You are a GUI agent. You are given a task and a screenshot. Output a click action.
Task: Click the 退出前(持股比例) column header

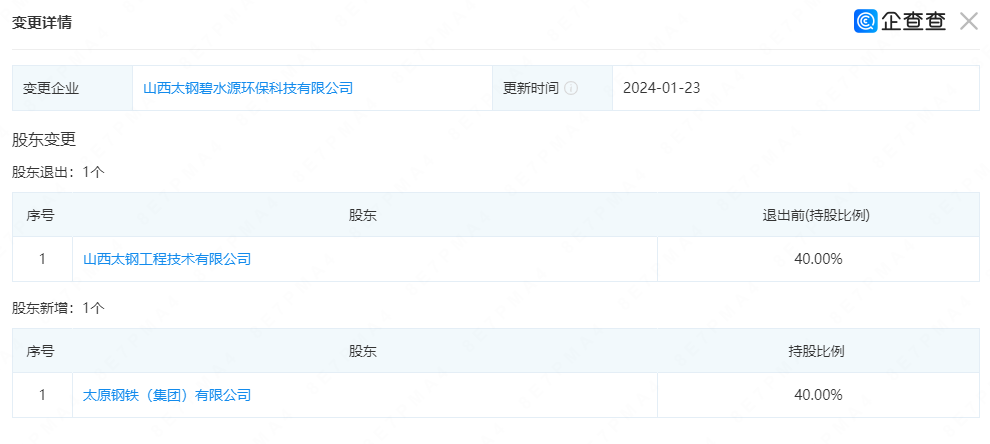click(818, 215)
